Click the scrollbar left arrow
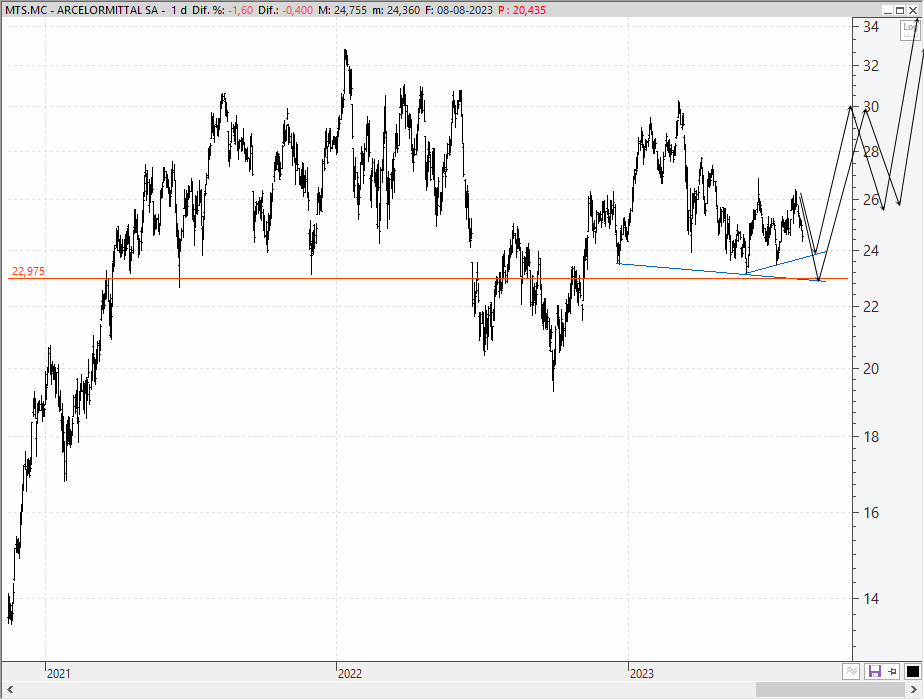Viewport: 924px width, 700px height. click(x=9, y=689)
